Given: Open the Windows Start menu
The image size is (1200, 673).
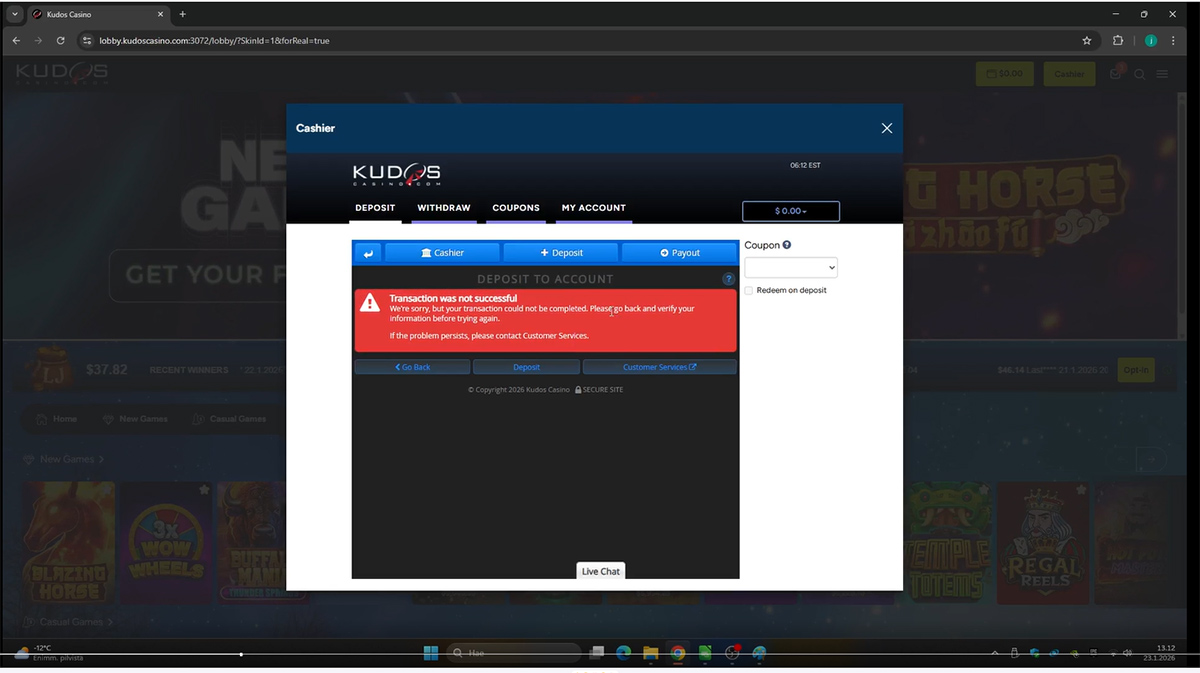Looking at the screenshot, I should [x=431, y=653].
